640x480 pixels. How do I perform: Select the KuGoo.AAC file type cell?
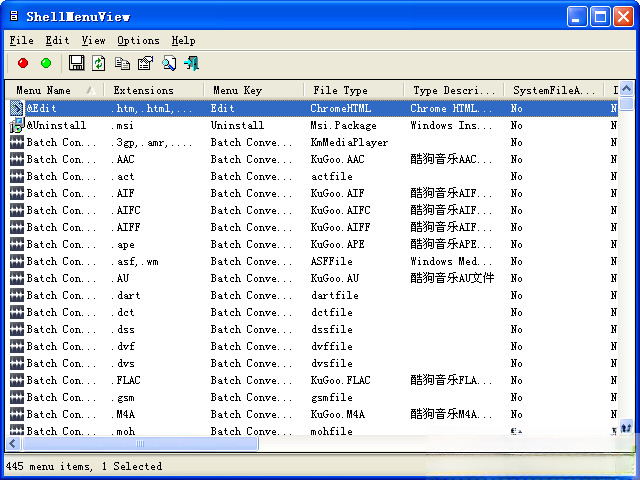[x=338, y=159]
